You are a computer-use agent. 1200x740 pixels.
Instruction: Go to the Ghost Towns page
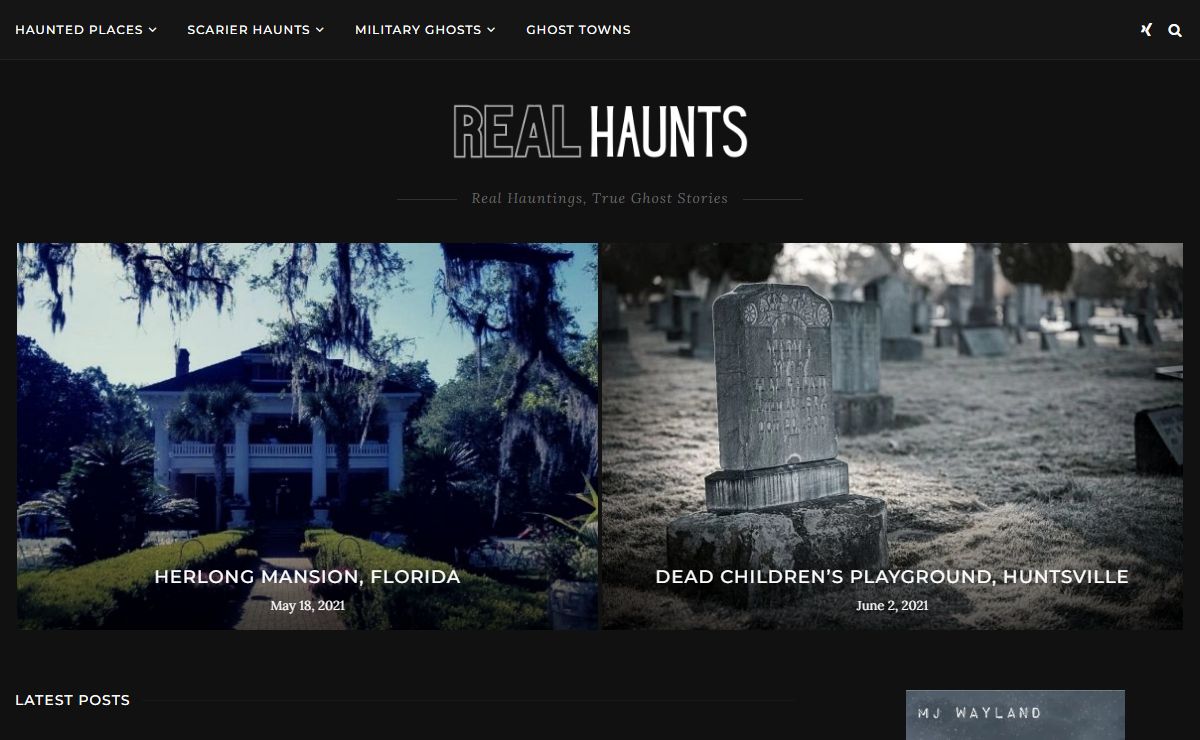[x=578, y=30]
